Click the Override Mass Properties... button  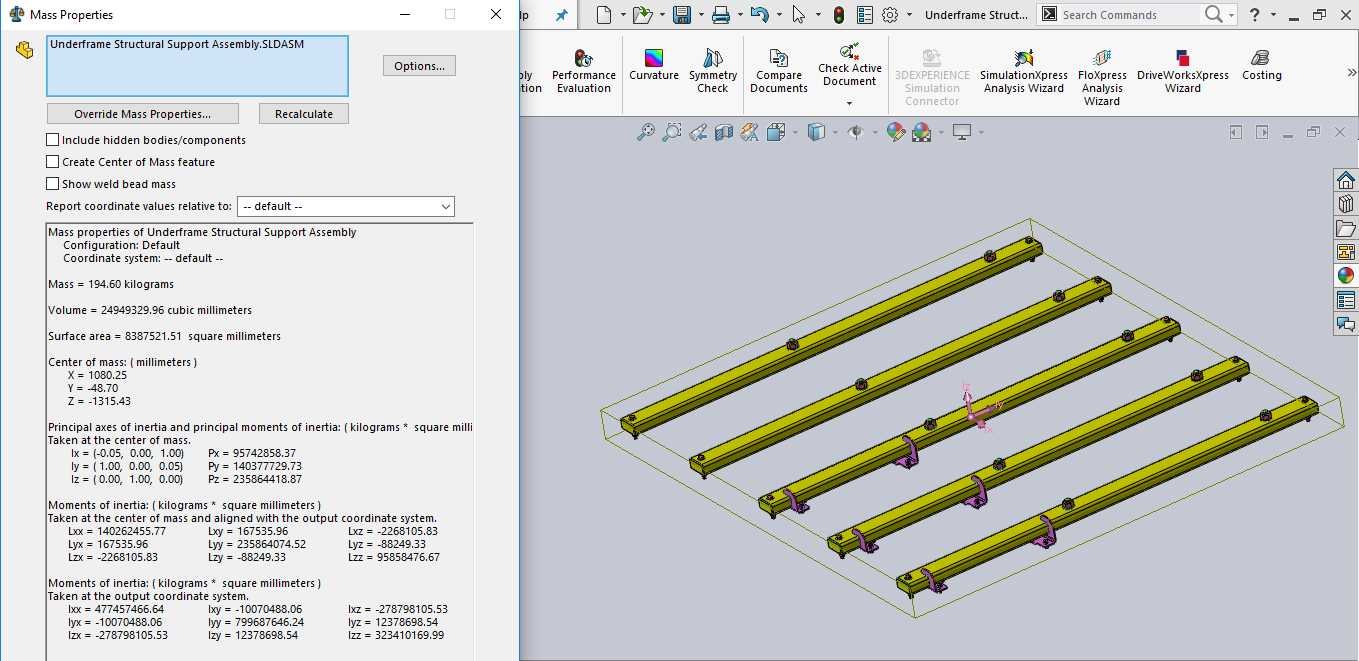click(143, 114)
